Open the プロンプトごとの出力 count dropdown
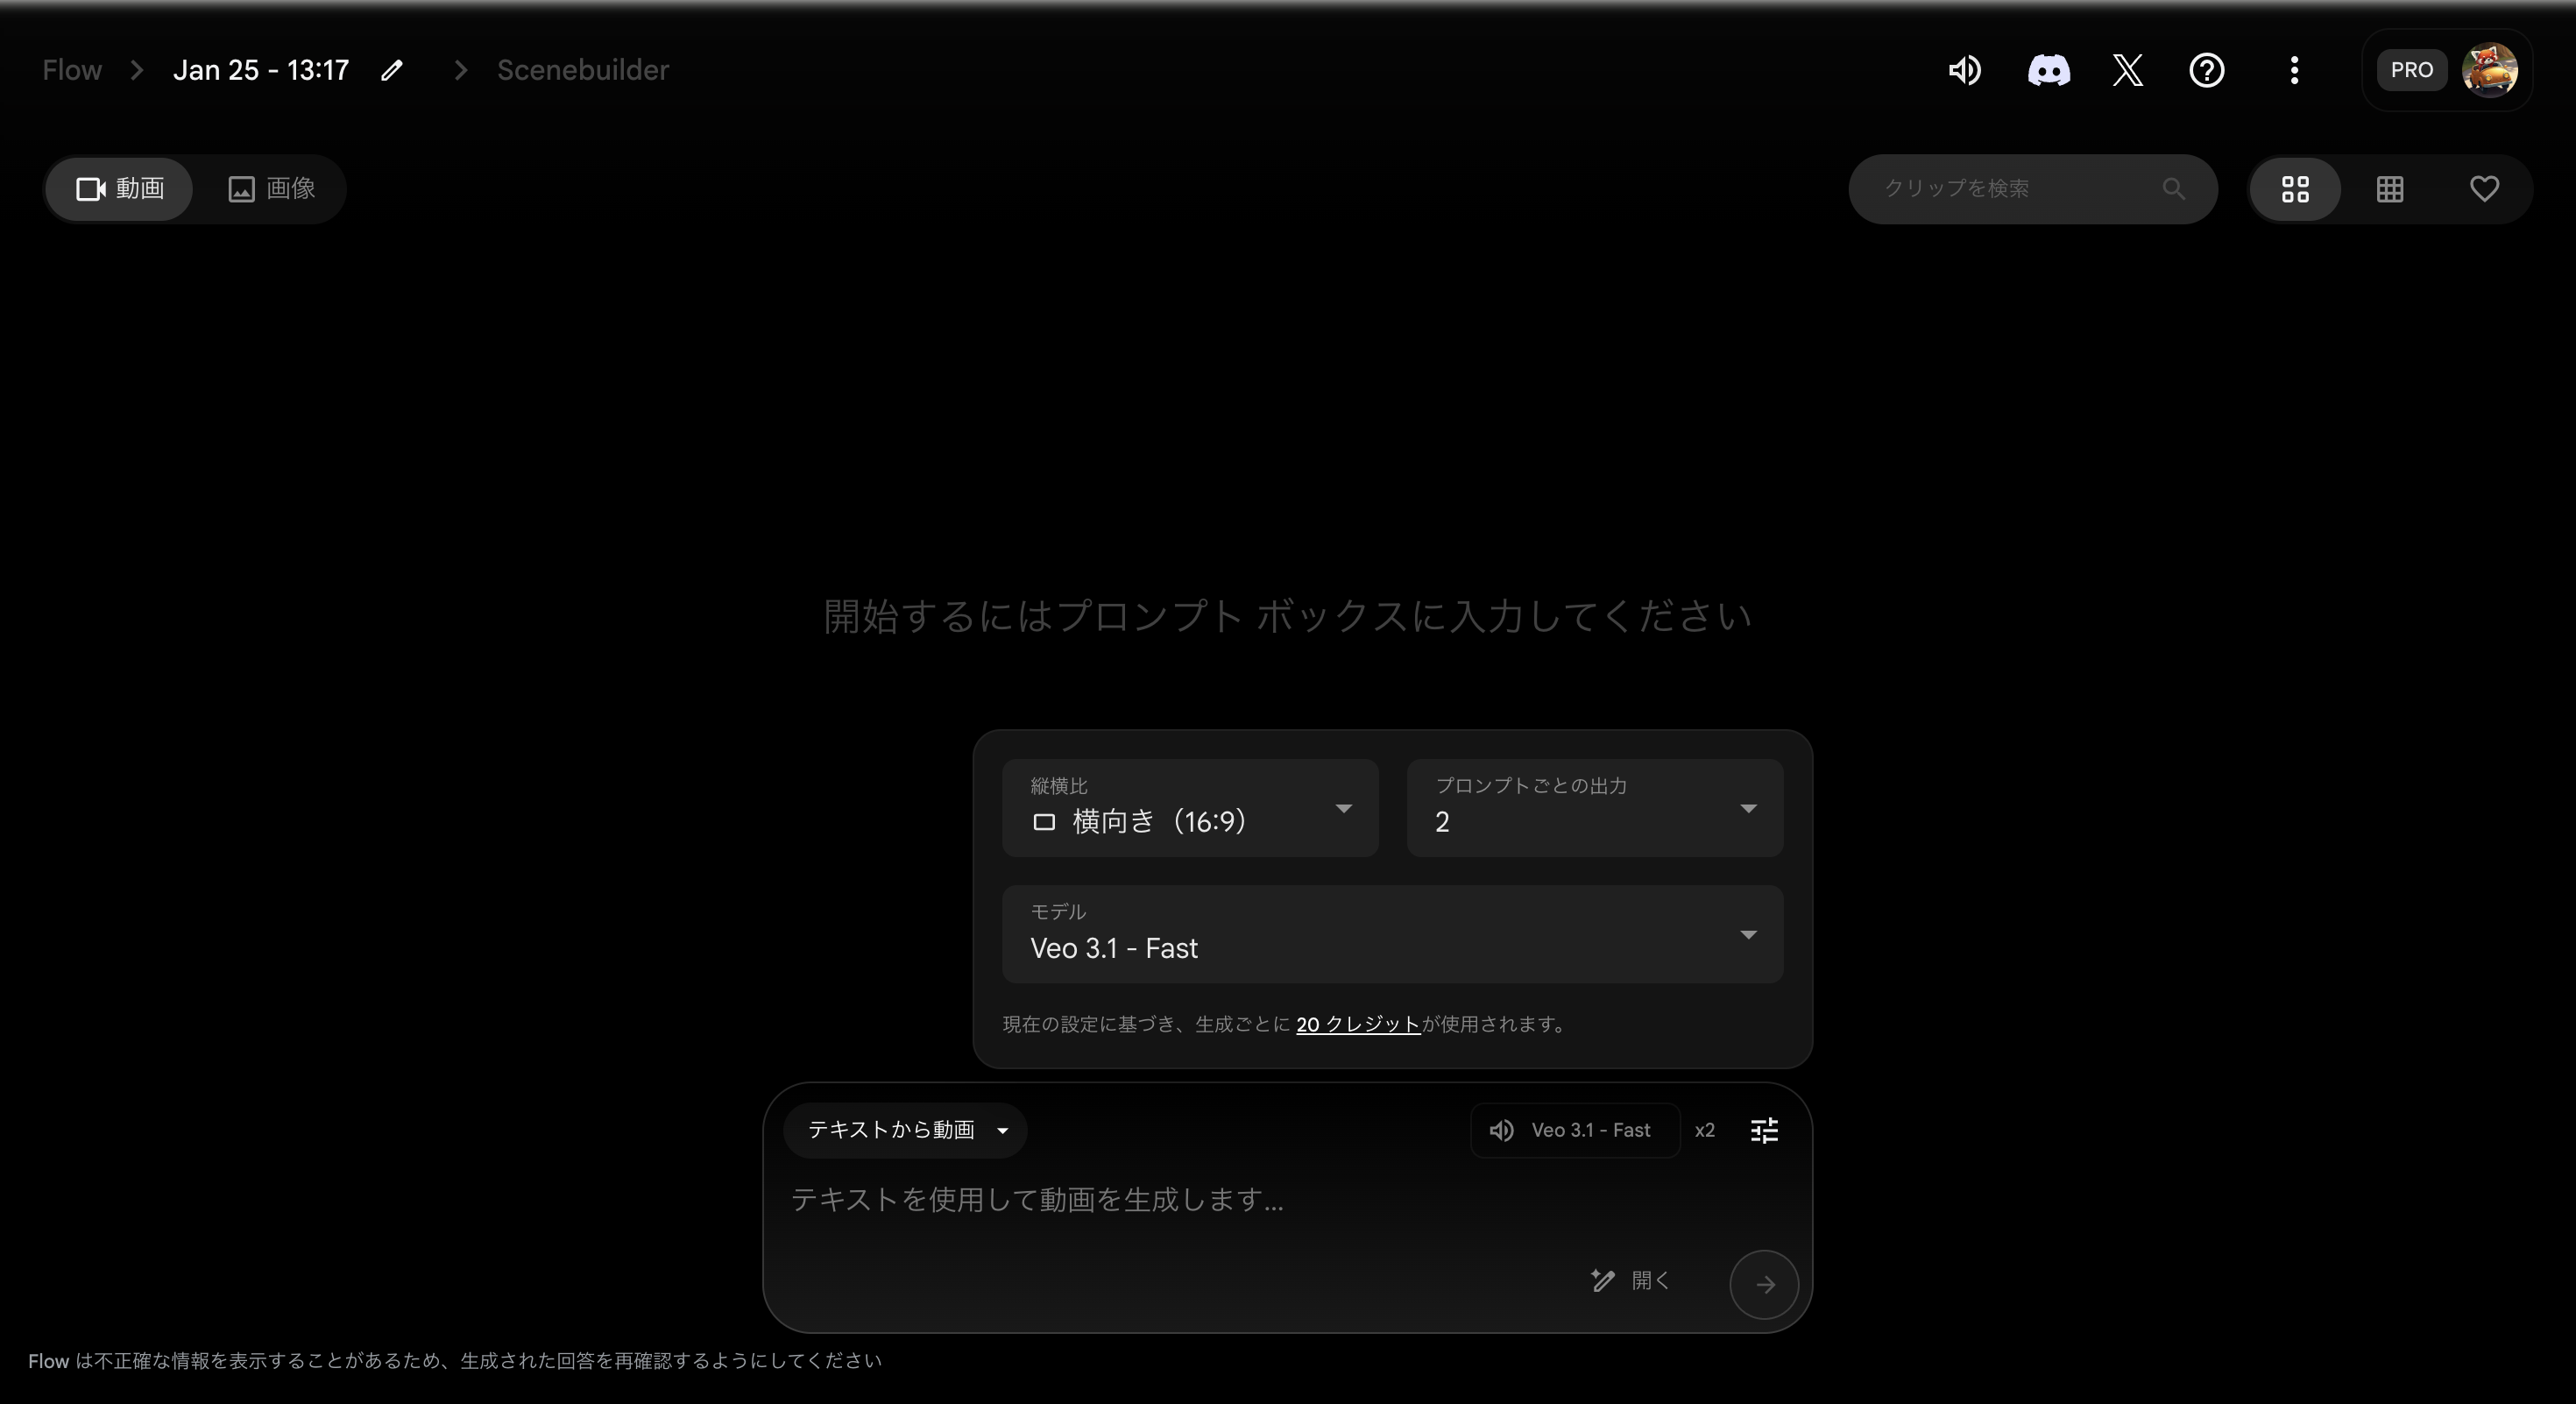Image resolution: width=2576 pixels, height=1404 pixels. pos(1594,808)
